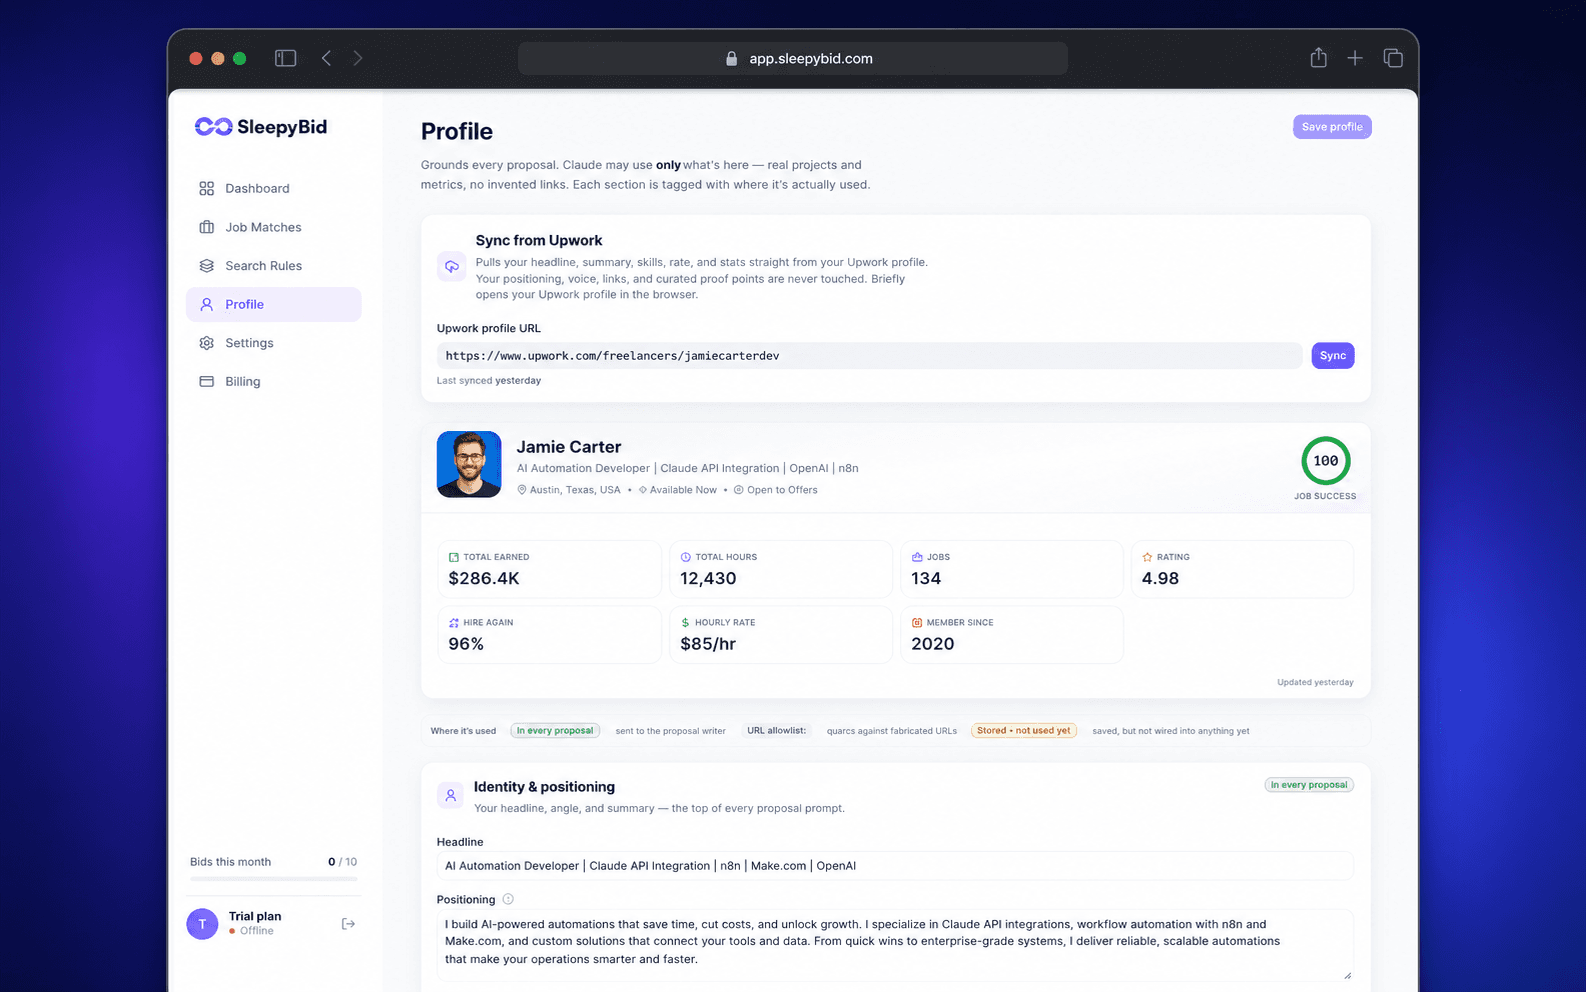Click the Jobs 134 card
Image resolution: width=1586 pixels, height=992 pixels.
pos(1011,569)
